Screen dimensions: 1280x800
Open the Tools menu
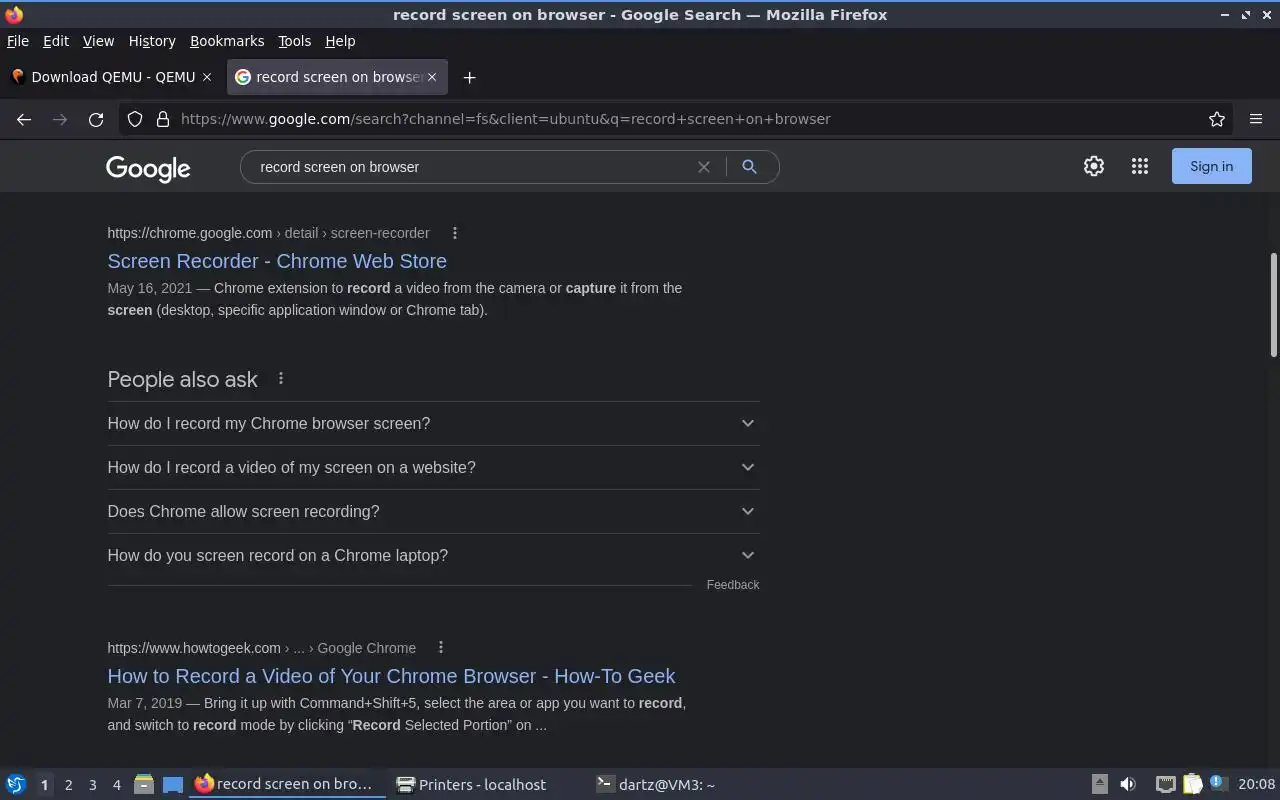[294, 41]
